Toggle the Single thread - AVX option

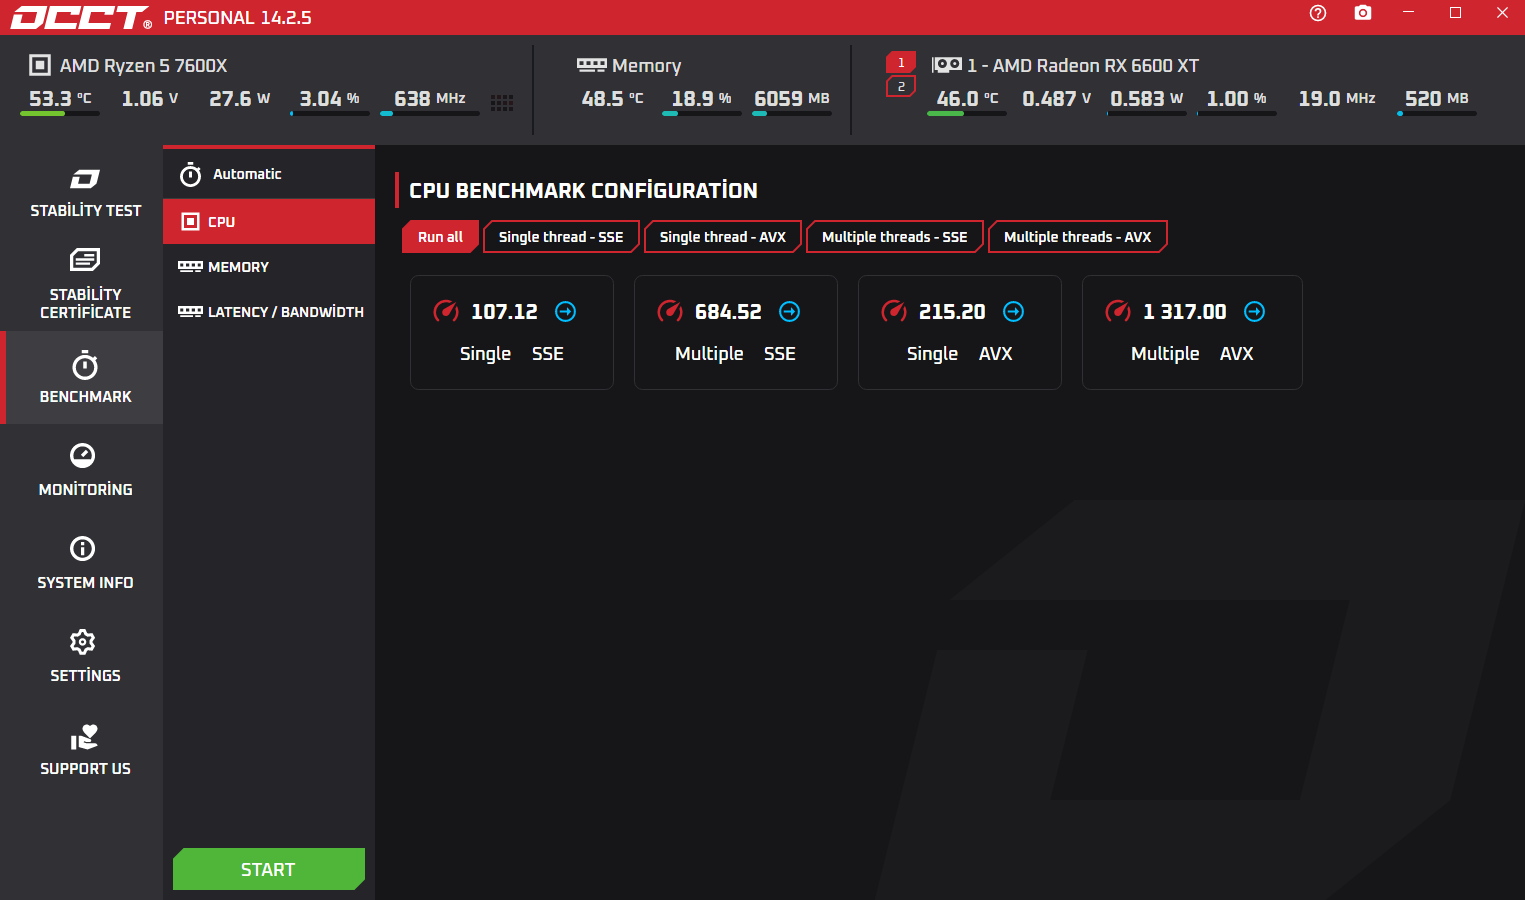(x=723, y=237)
